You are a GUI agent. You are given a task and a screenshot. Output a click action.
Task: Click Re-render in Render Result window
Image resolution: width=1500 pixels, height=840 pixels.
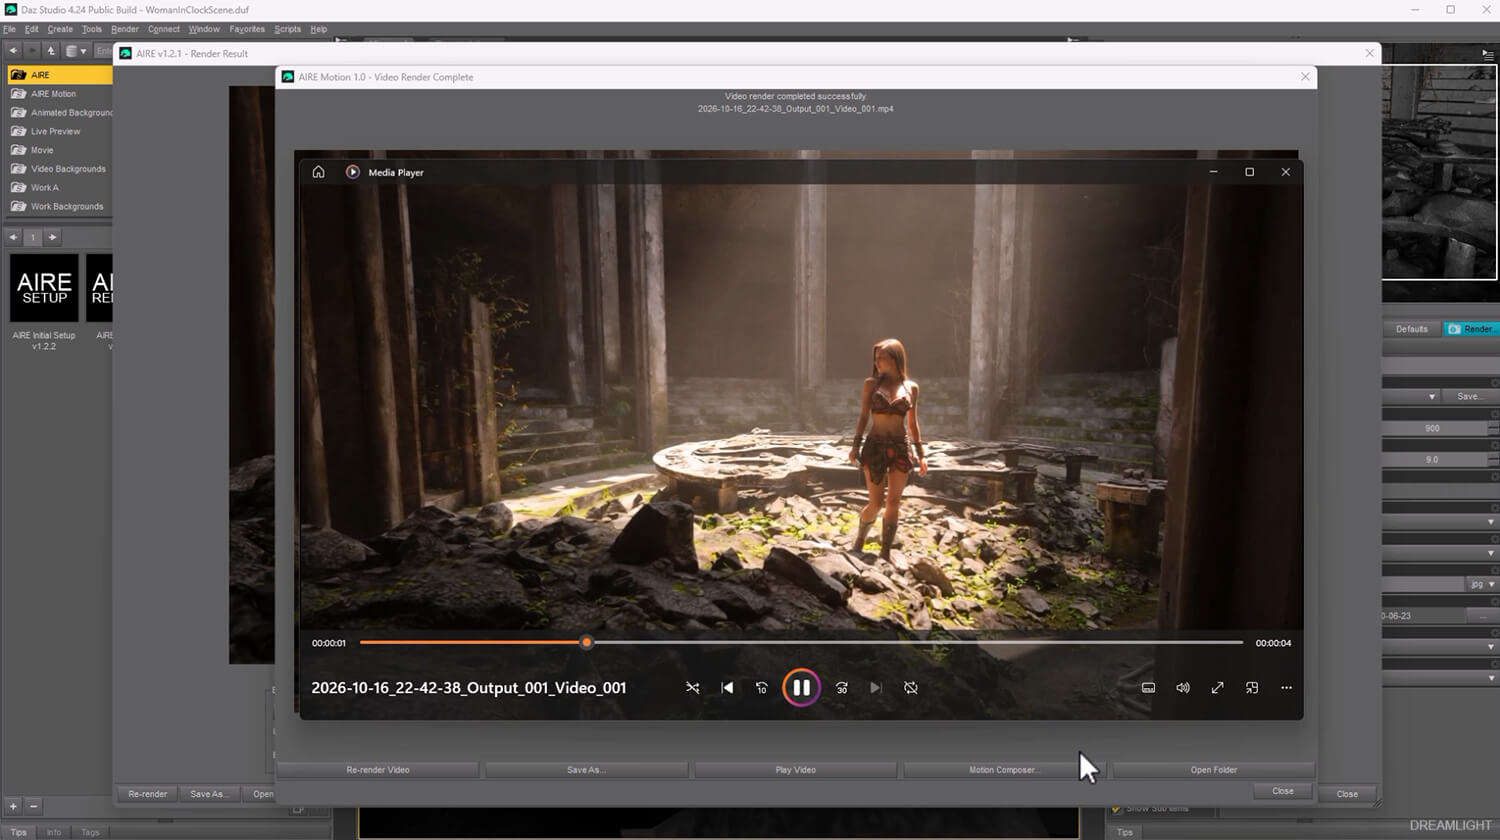click(x=148, y=794)
